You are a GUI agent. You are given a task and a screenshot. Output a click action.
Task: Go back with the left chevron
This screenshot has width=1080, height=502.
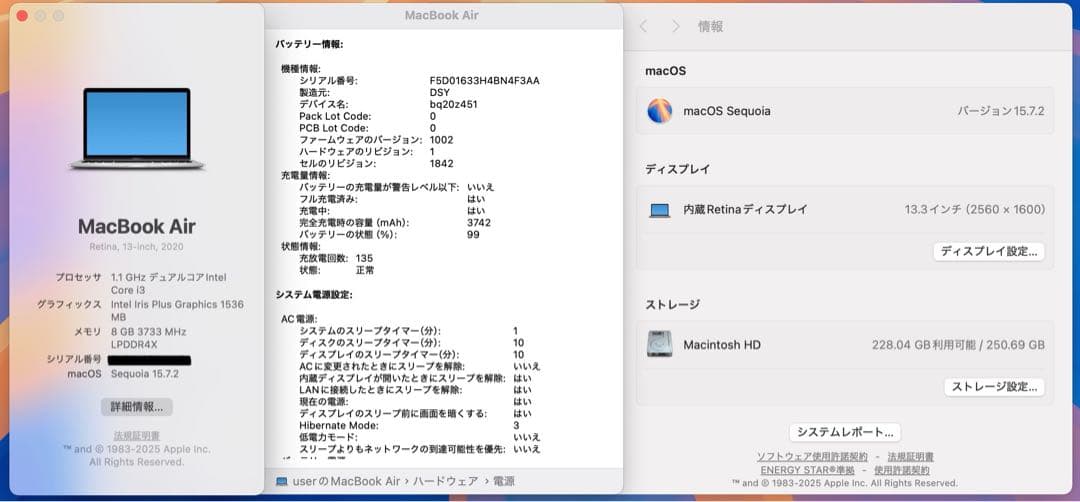point(643,27)
